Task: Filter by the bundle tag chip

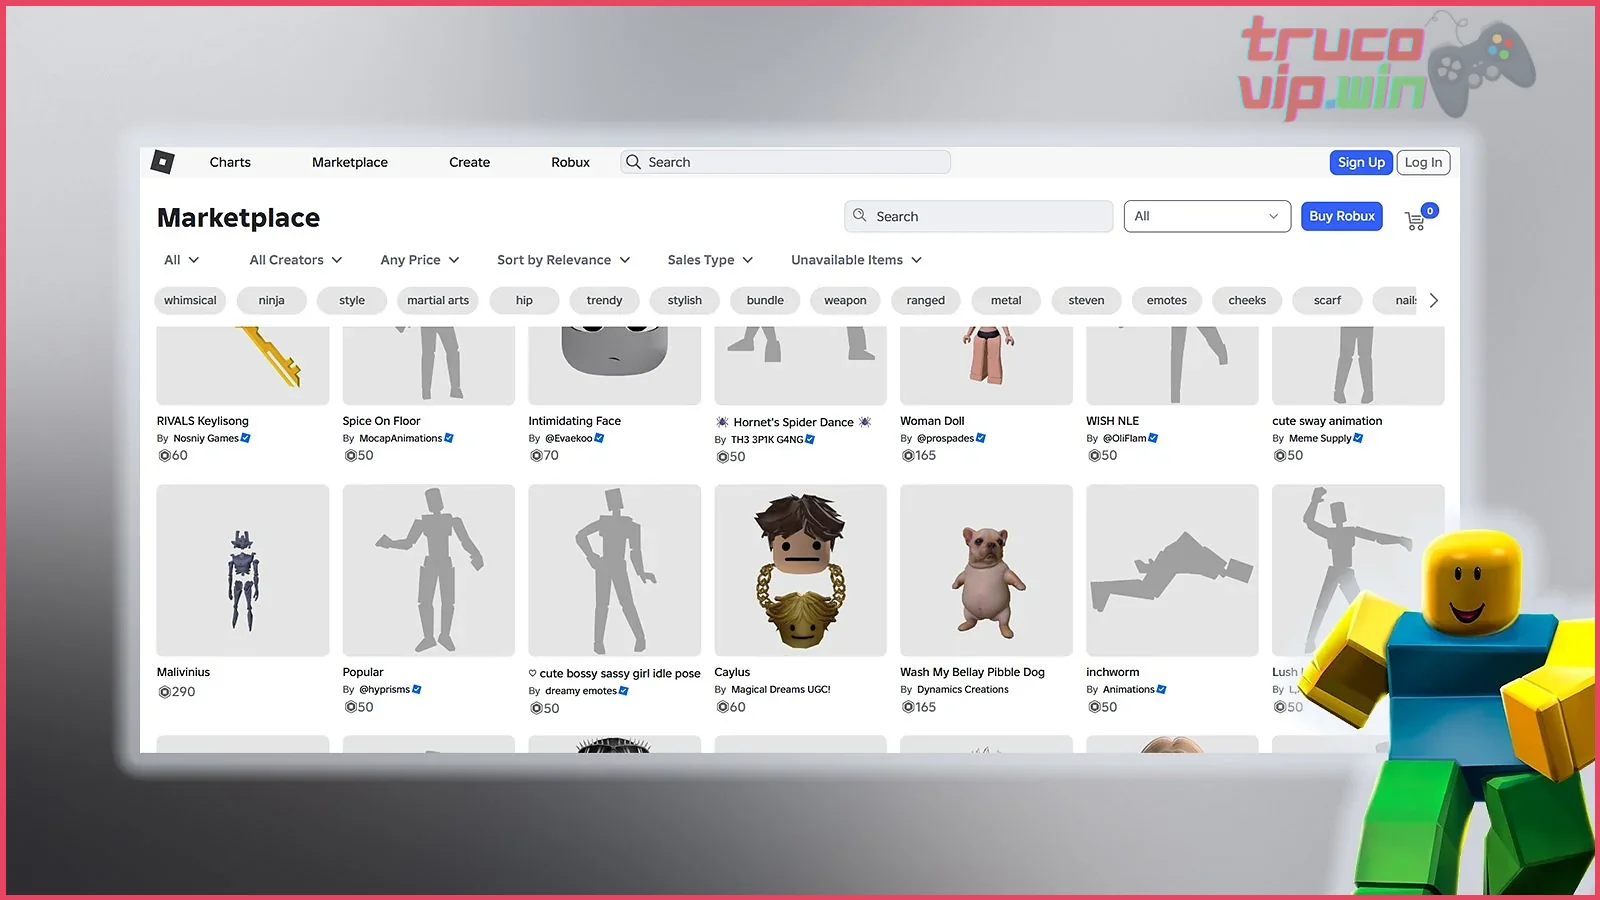Action: click(765, 300)
